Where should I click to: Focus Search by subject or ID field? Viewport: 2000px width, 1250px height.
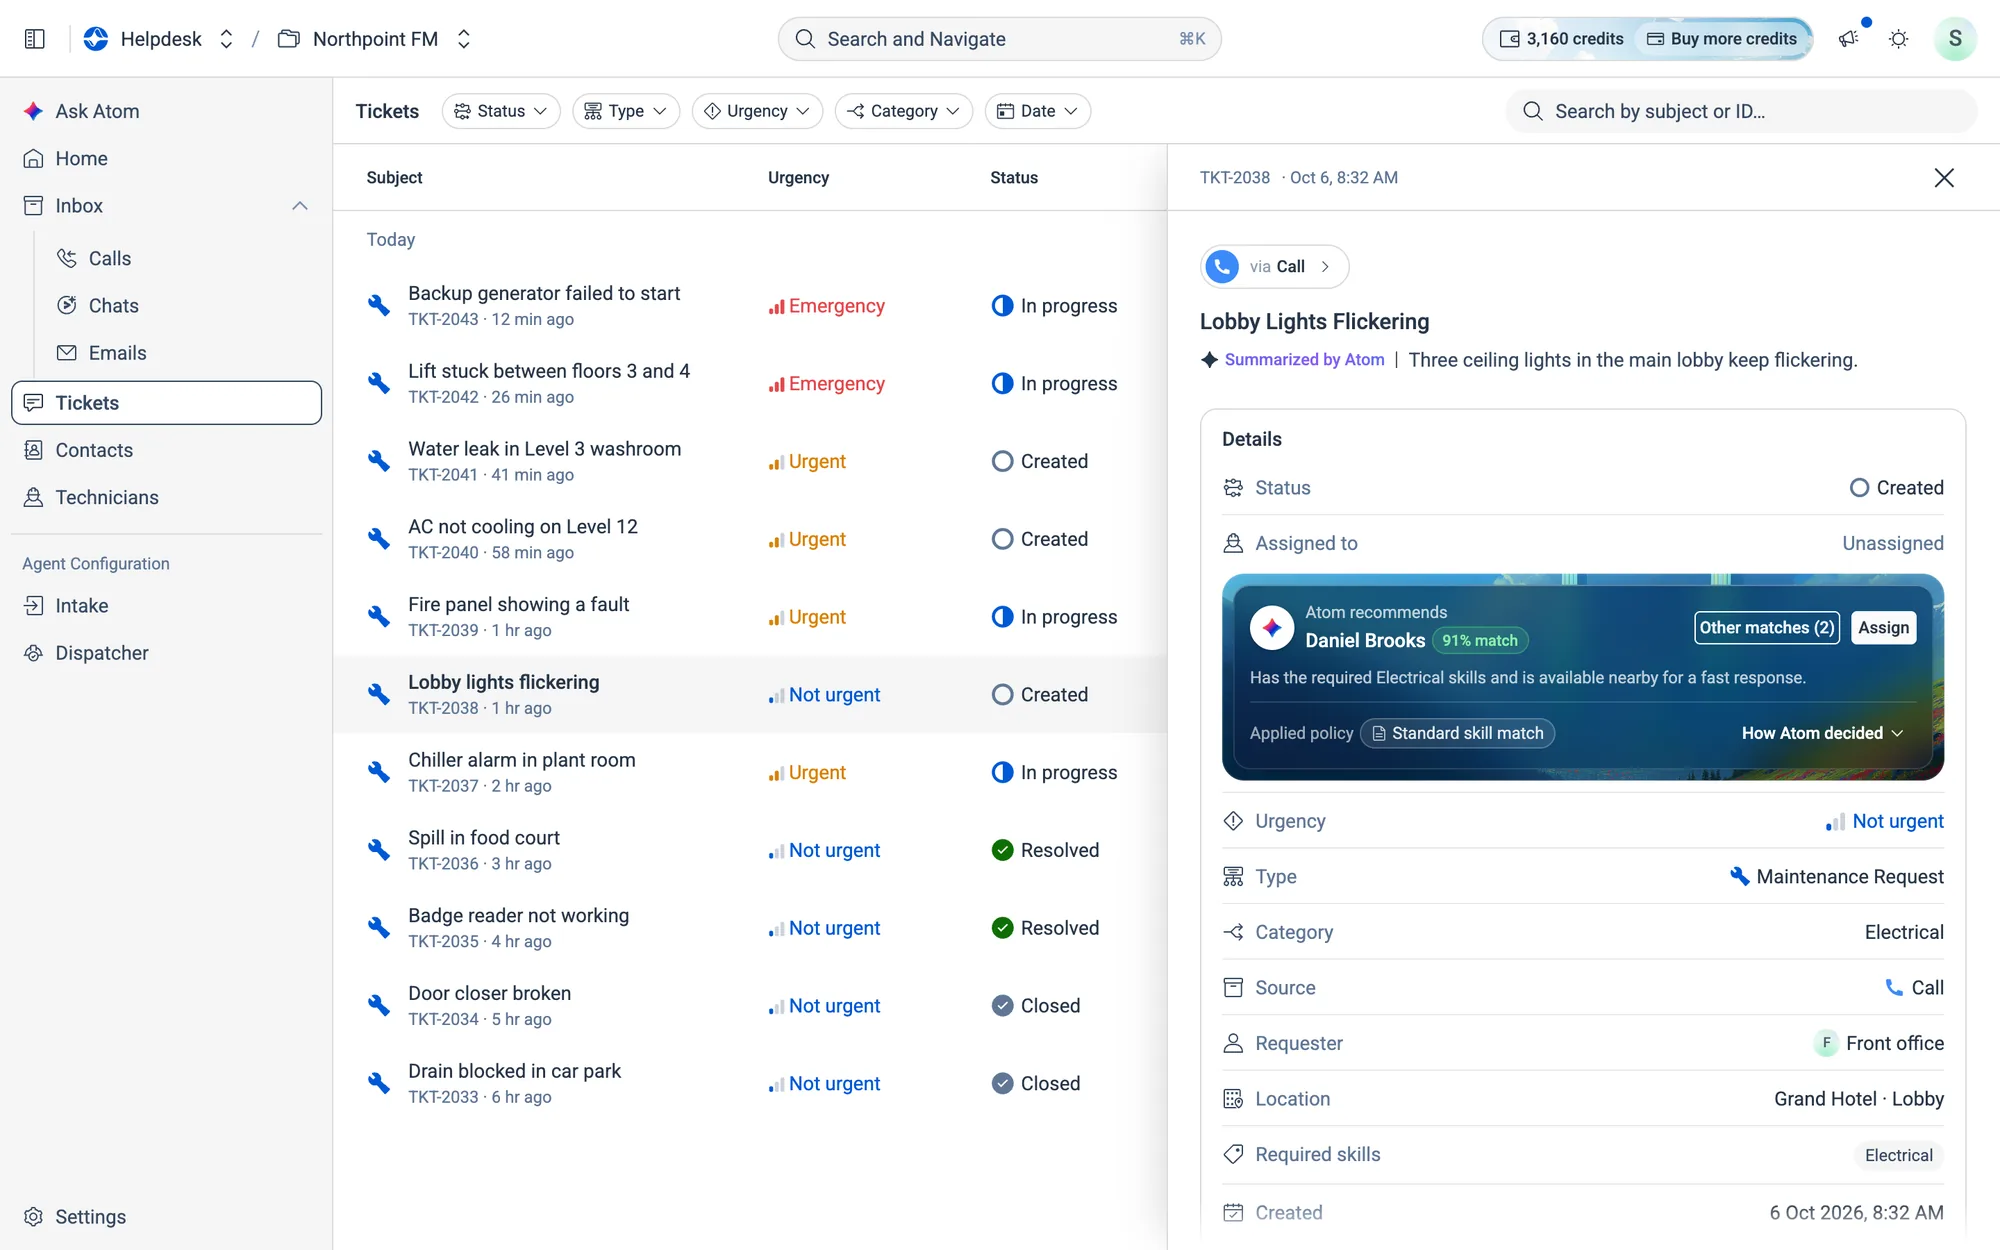click(x=1742, y=111)
